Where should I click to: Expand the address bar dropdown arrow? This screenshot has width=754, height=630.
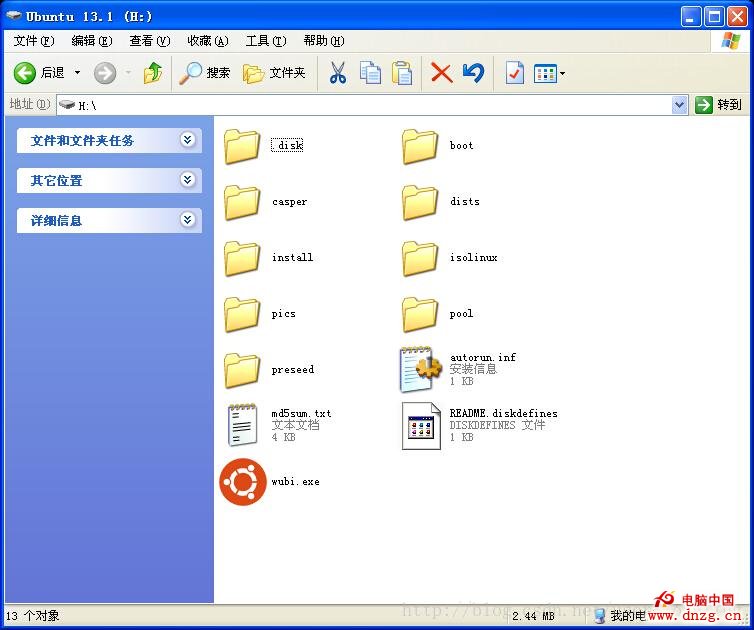[x=679, y=105]
